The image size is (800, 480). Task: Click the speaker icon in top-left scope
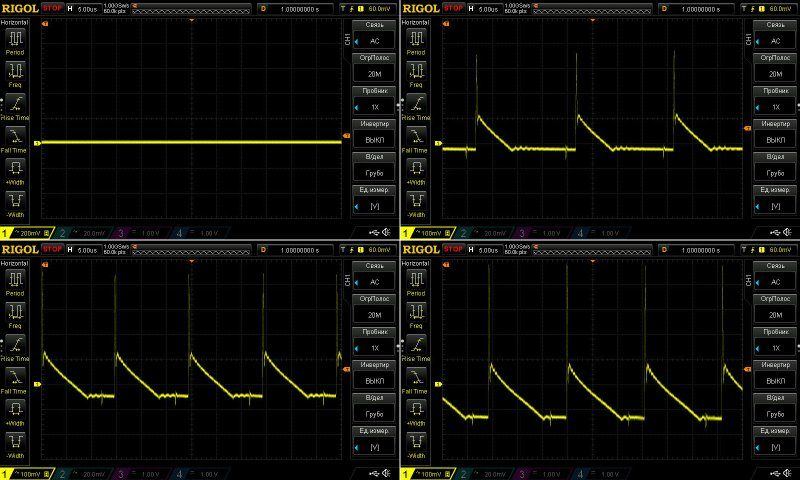389,233
